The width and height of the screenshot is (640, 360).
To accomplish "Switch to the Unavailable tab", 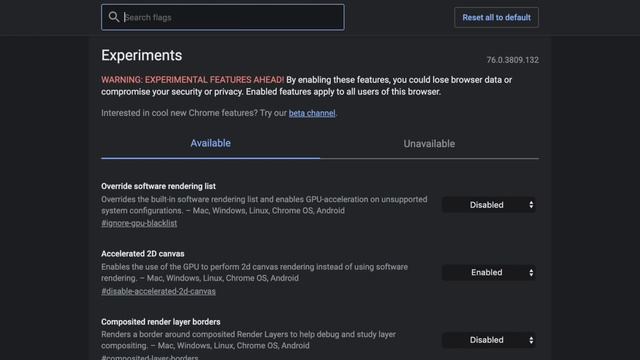I will (429, 144).
